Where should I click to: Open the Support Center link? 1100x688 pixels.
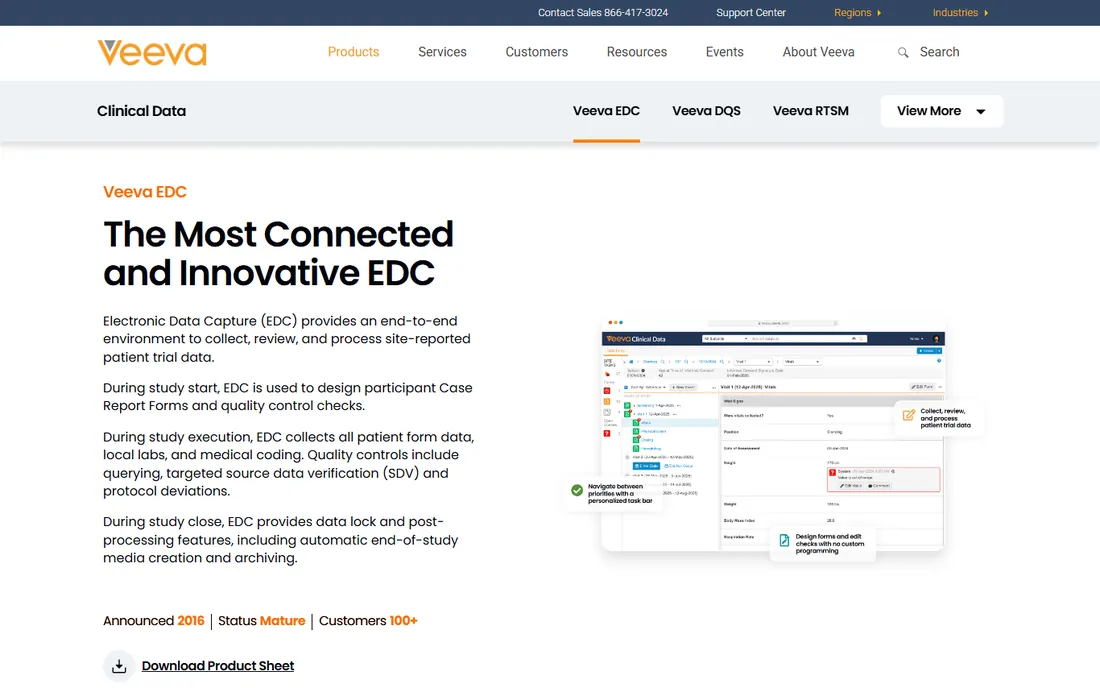(x=751, y=13)
